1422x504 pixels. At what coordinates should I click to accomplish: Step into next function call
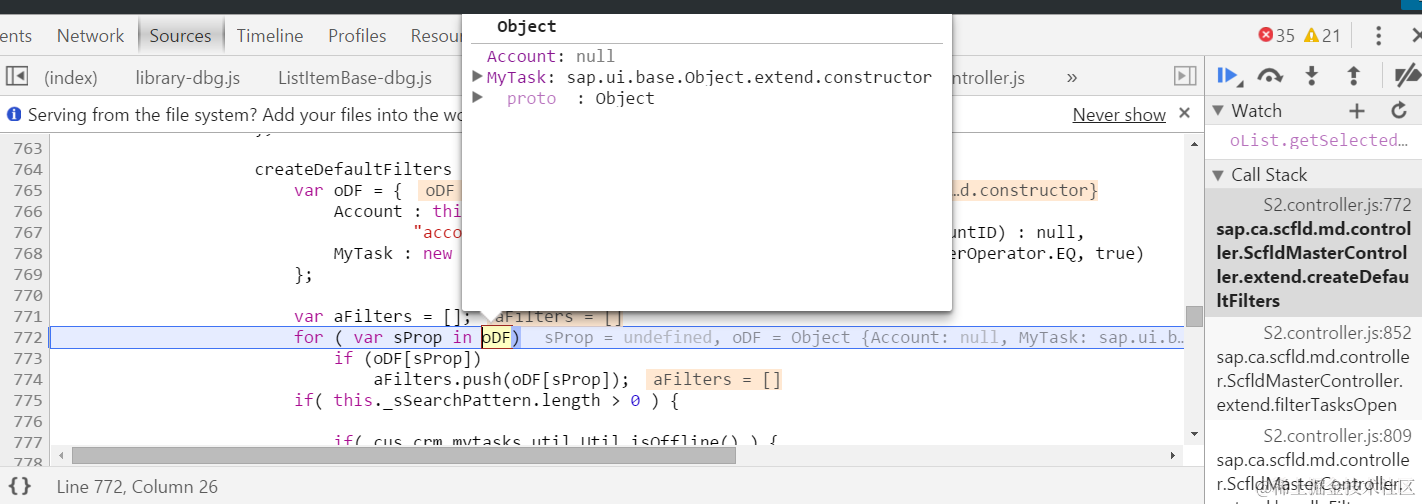pos(1312,76)
